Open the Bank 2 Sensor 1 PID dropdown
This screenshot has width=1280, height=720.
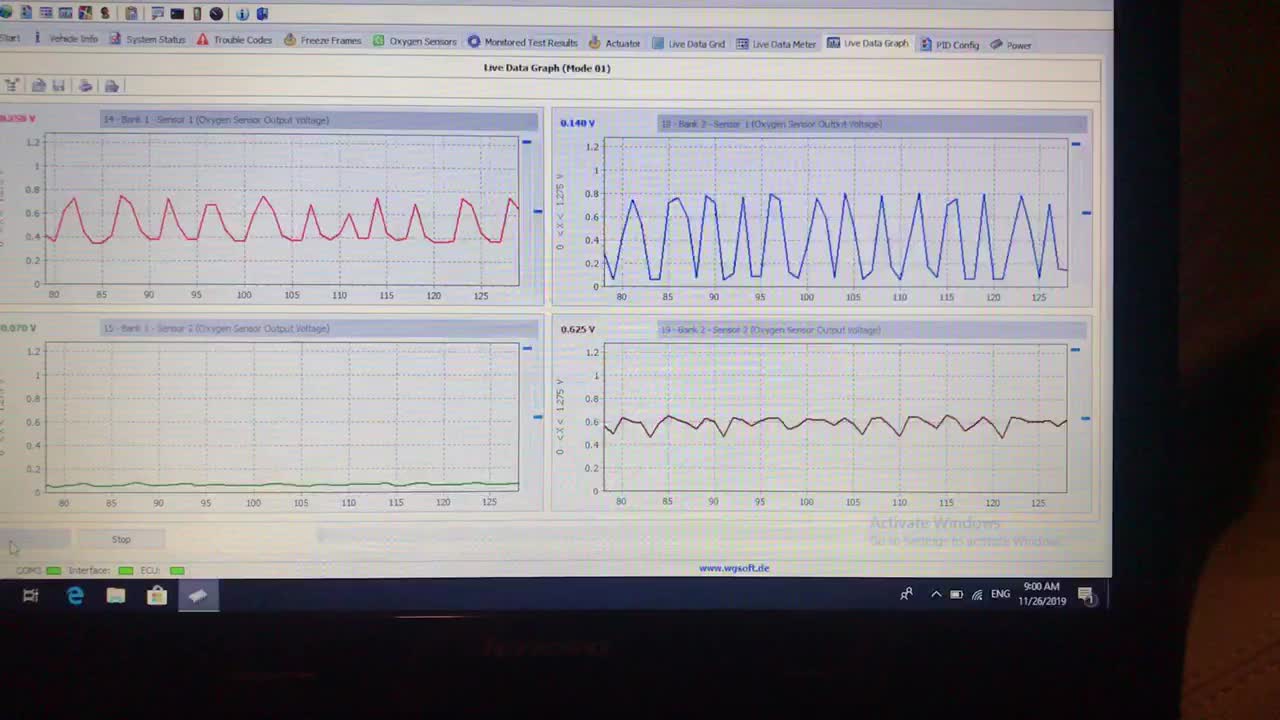(x=872, y=124)
